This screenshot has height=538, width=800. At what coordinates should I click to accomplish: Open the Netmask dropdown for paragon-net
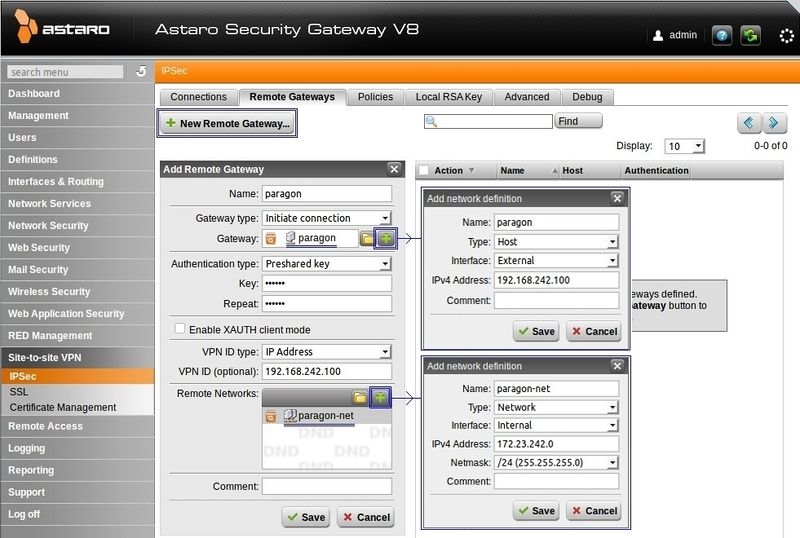pos(557,462)
